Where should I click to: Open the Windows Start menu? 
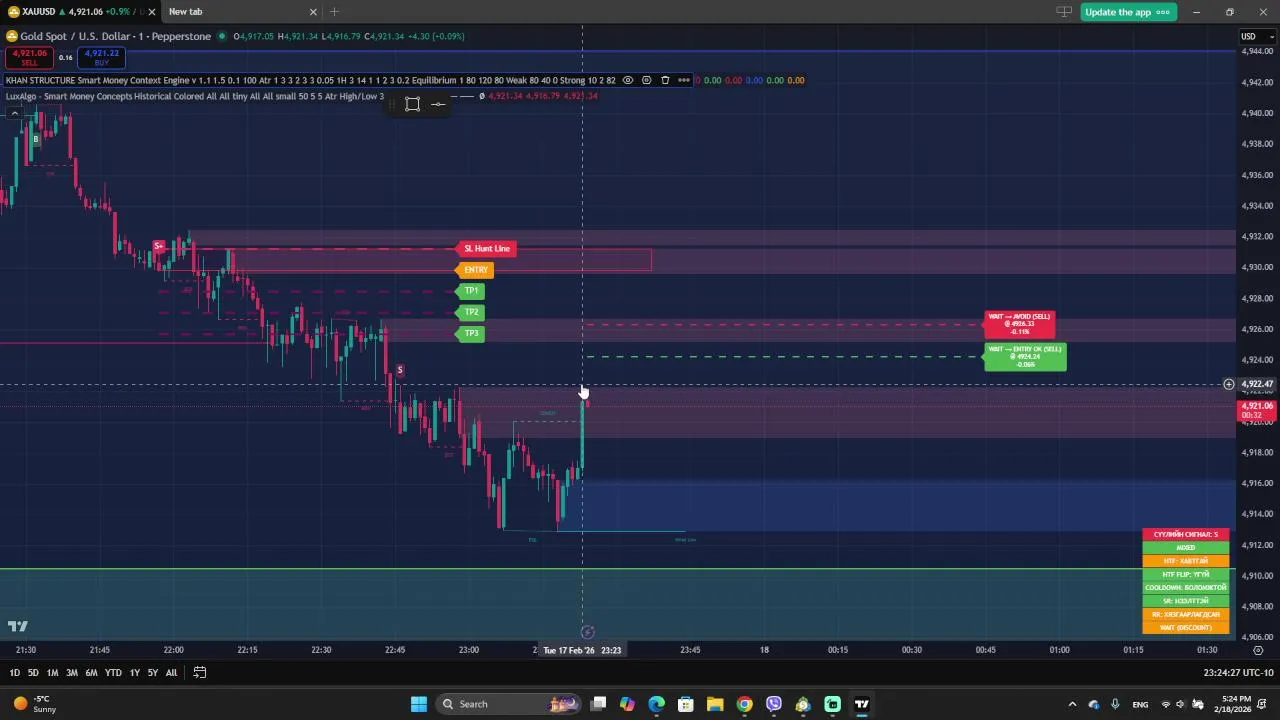click(x=419, y=704)
